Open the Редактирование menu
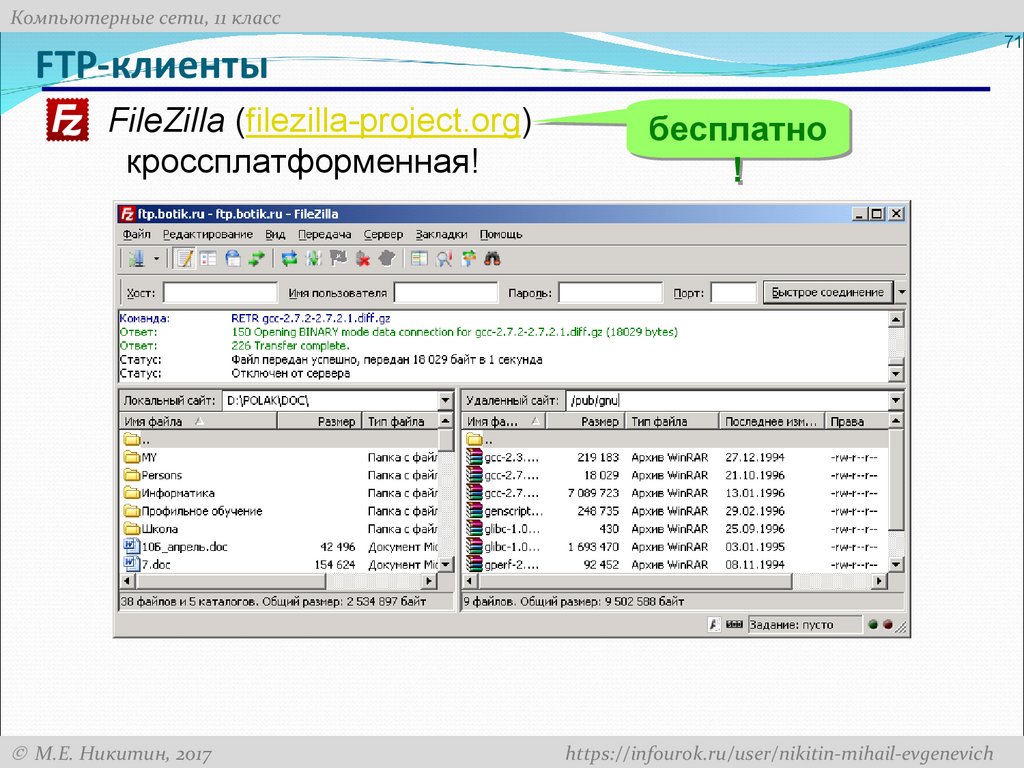1024x768 pixels. pyautogui.click(x=208, y=234)
